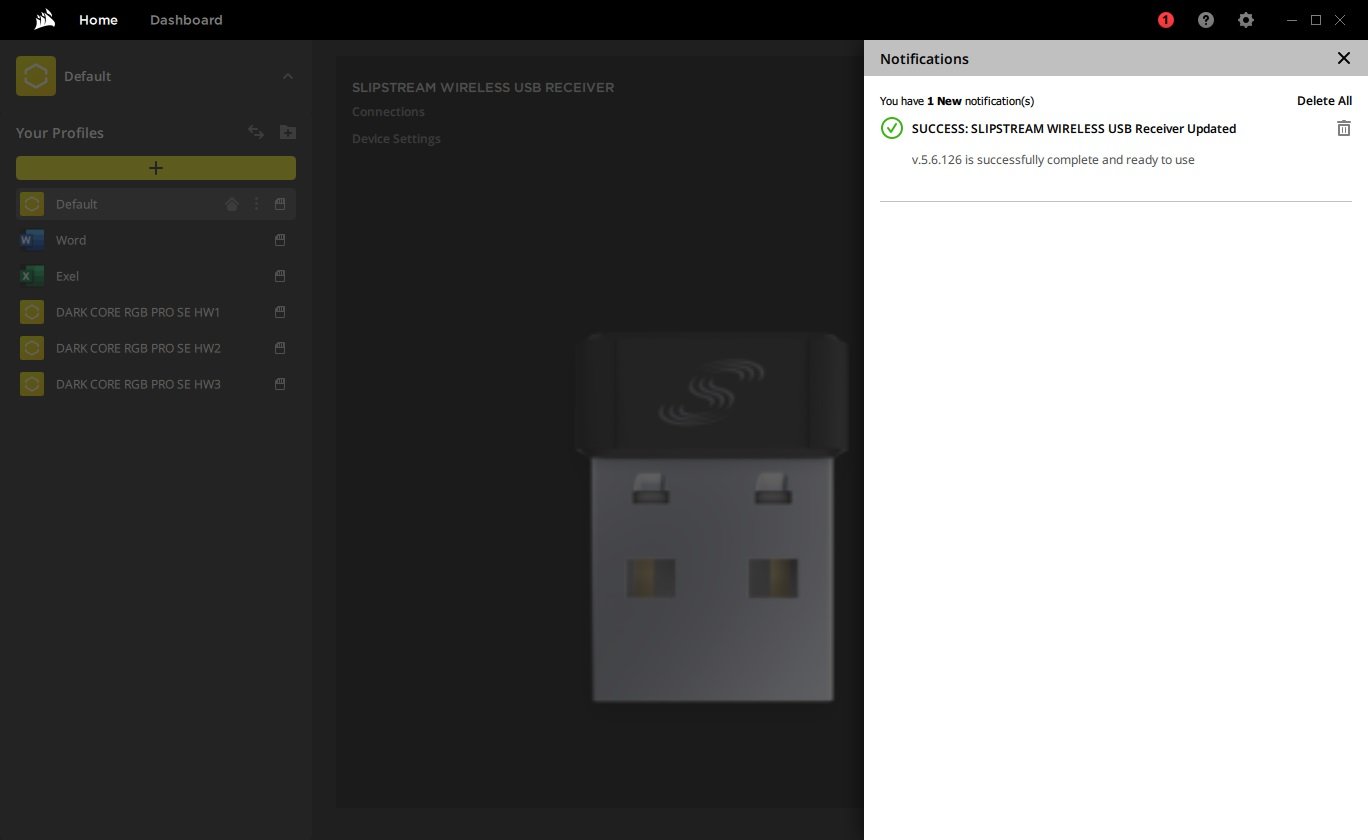The image size is (1368, 840).
Task: Open Device Settings for the receiver
Action: 396,139
